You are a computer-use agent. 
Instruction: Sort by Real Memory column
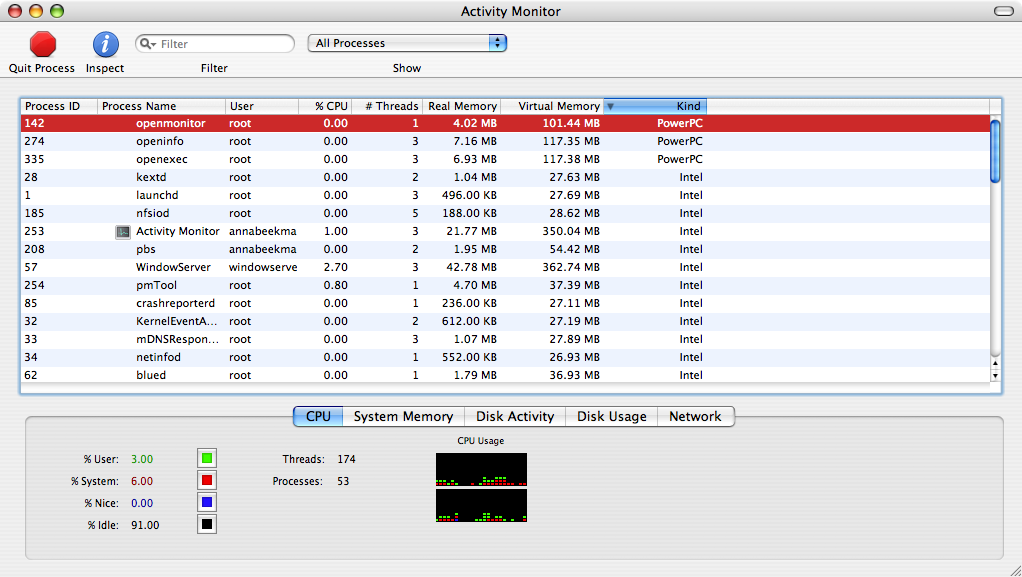click(462, 106)
